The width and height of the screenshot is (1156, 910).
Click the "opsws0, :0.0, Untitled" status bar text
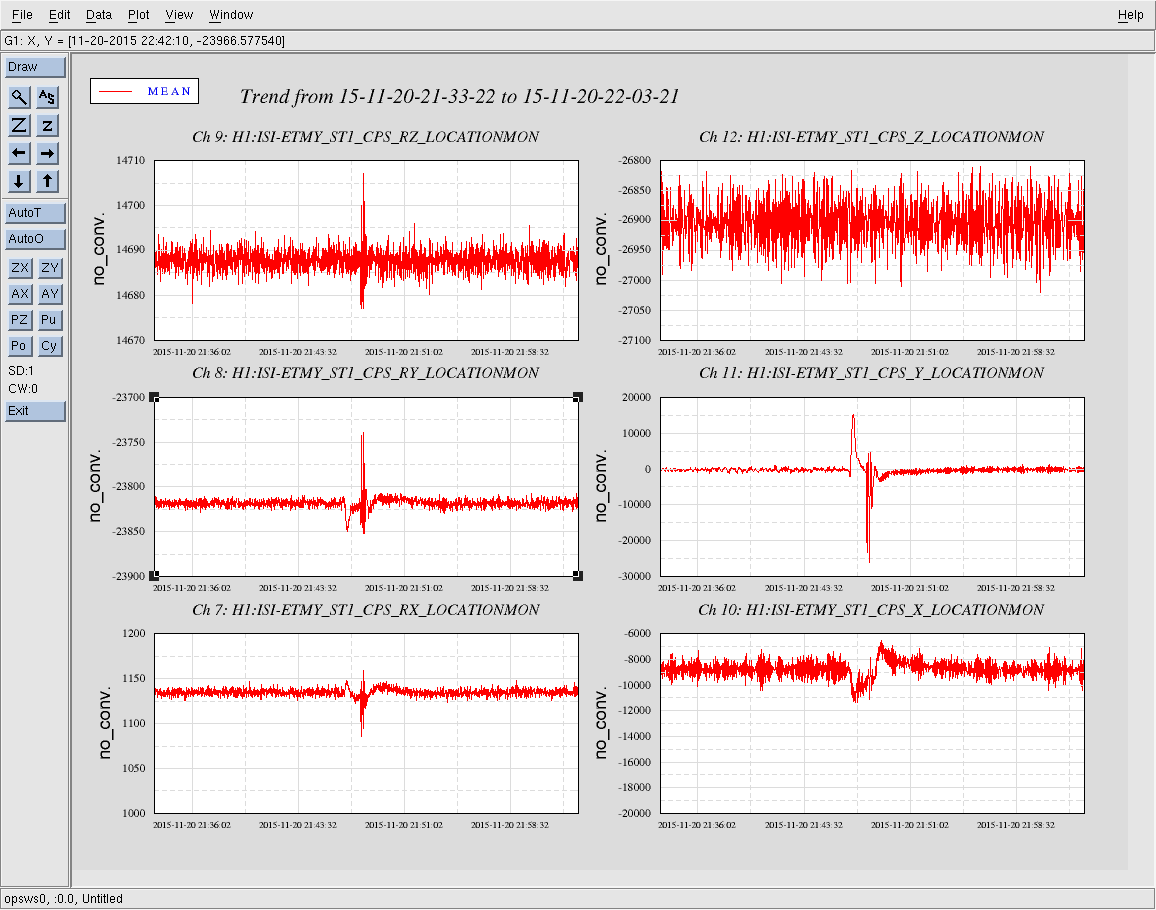63,898
